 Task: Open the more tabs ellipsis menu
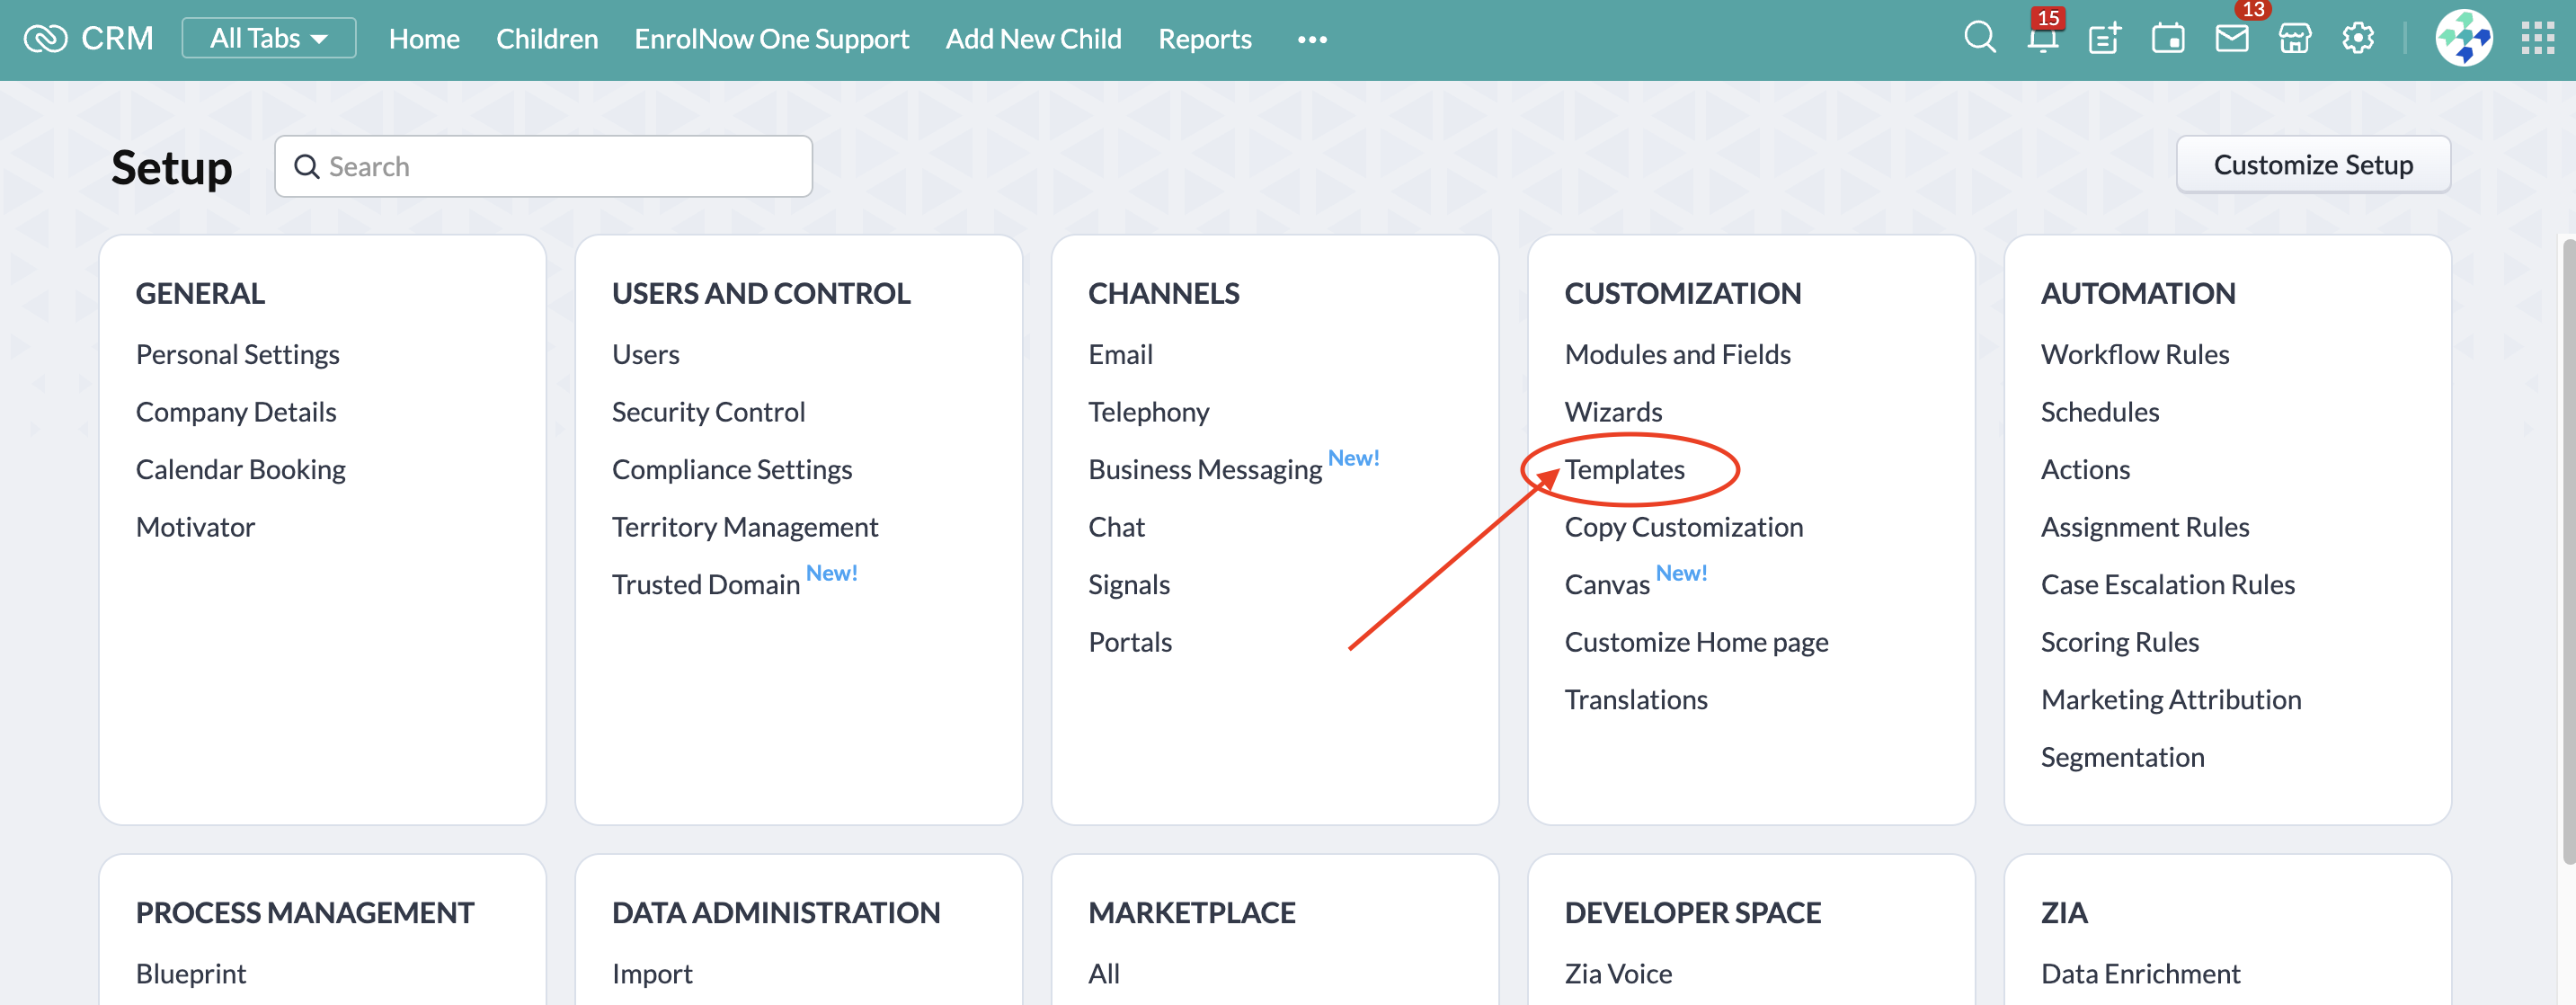coord(1311,39)
